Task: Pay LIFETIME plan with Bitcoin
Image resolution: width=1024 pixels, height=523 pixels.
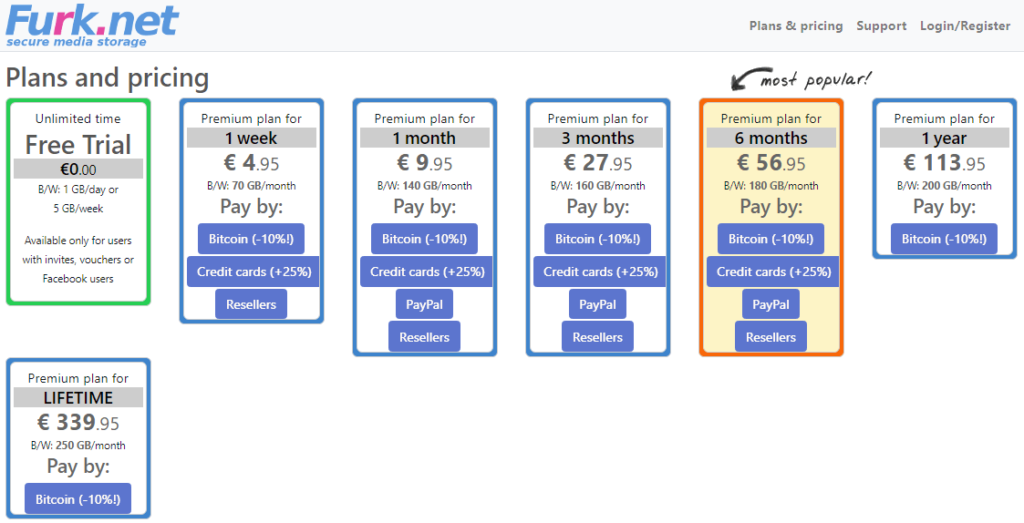Action: [78, 499]
